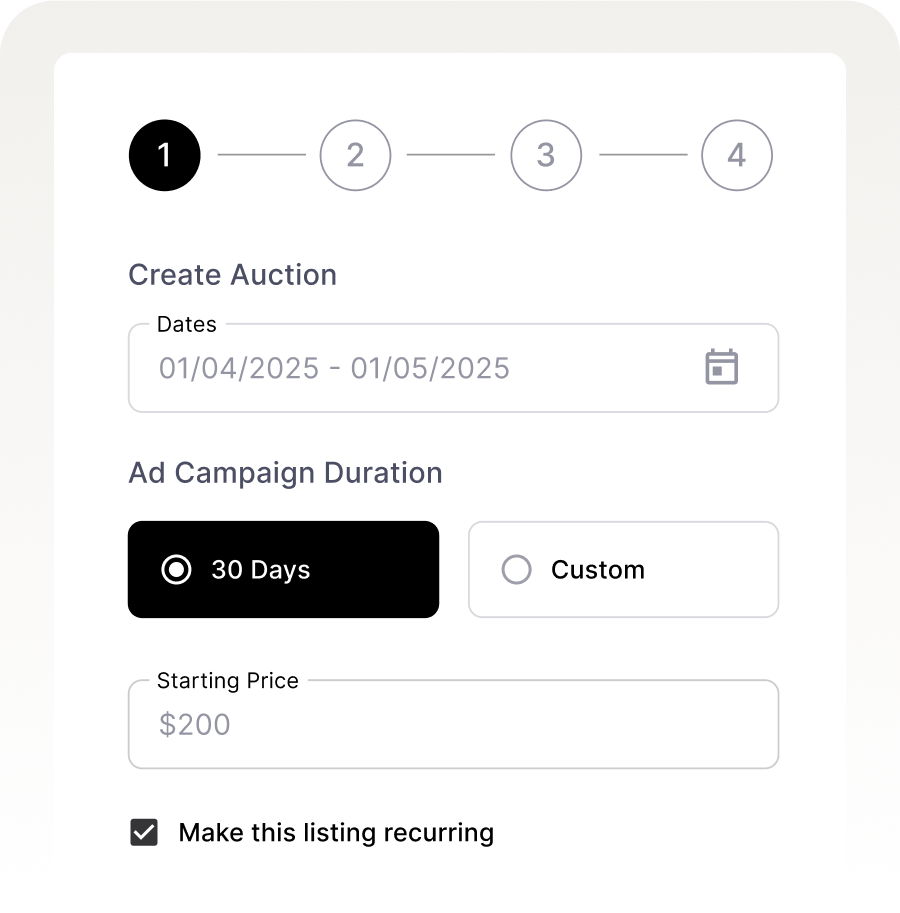Uncheck the recurring listing checkbox
The height and width of the screenshot is (913, 900).
145,832
